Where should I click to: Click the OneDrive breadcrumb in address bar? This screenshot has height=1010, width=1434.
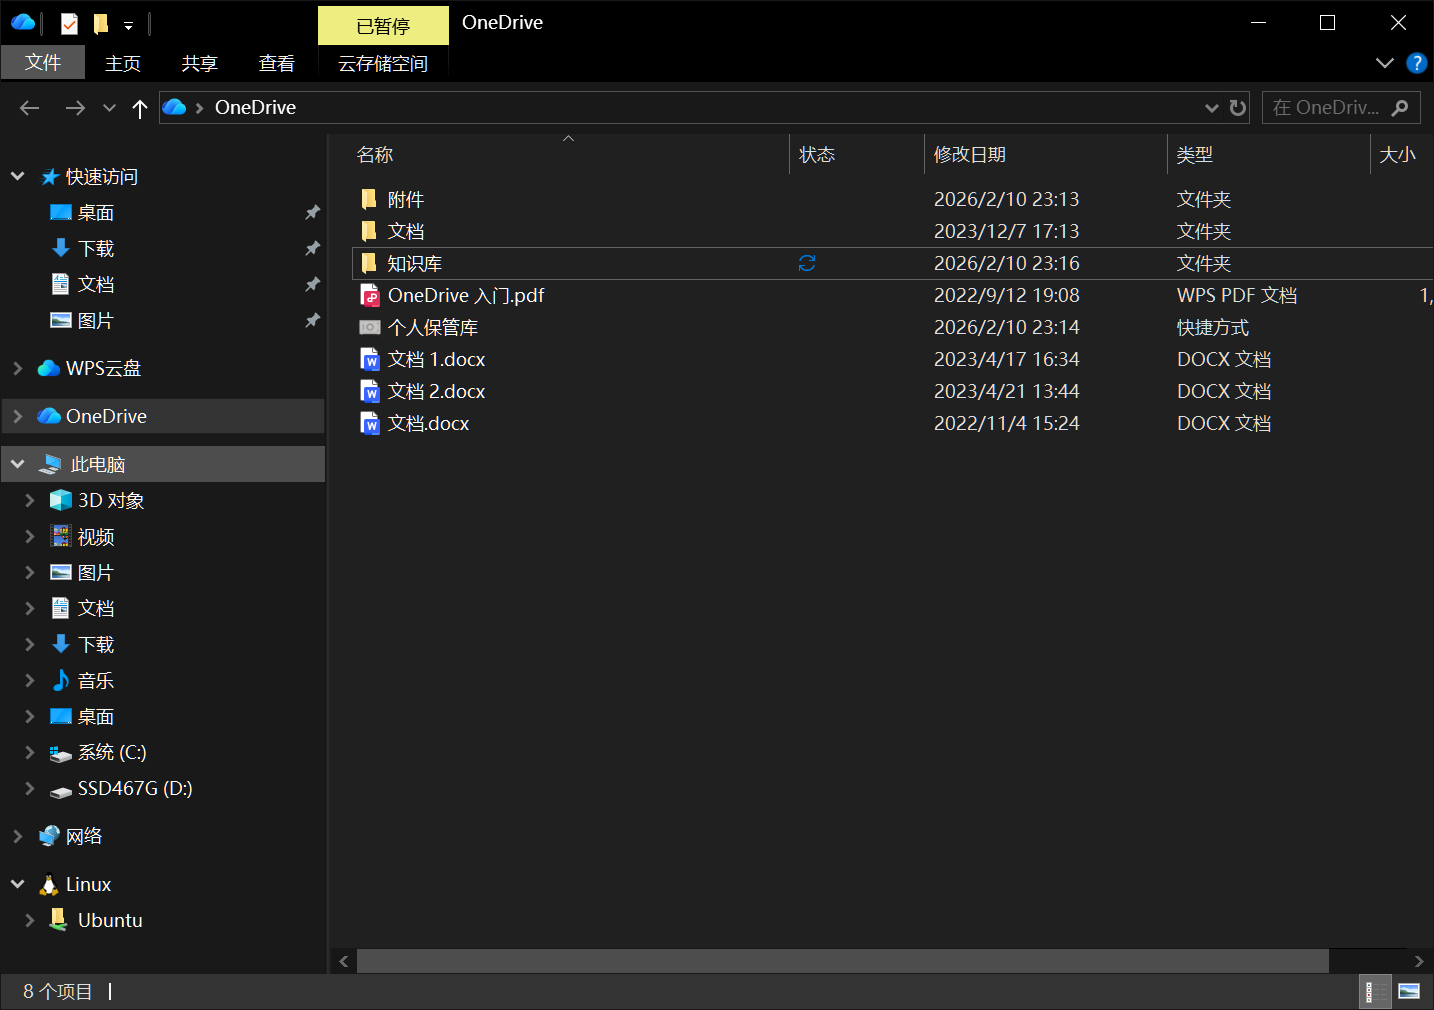[255, 107]
